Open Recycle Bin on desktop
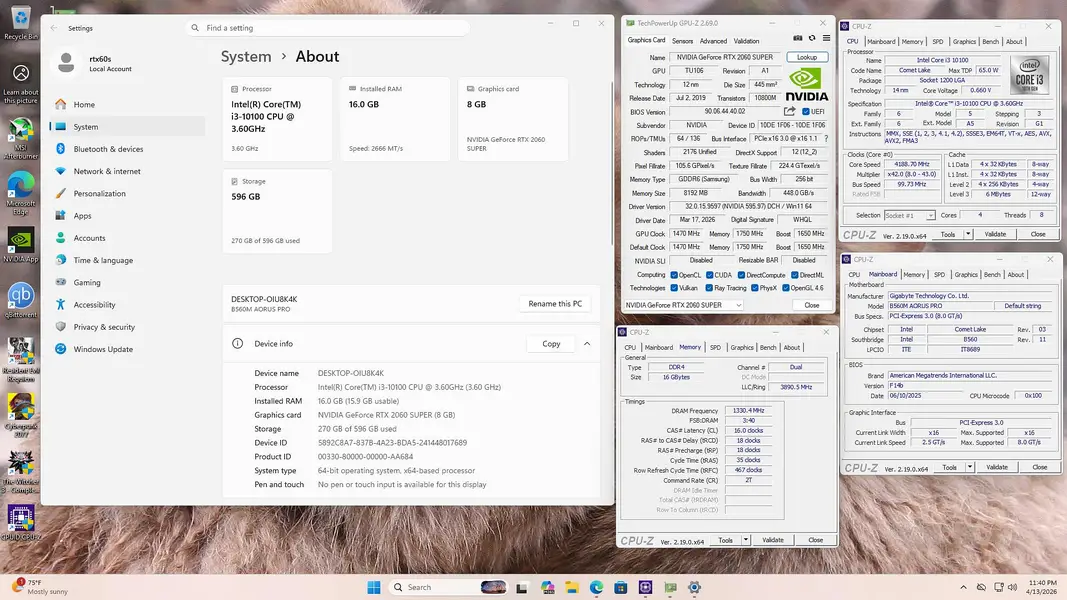The height and width of the screenshot is (600, 1067). [20, 22]
